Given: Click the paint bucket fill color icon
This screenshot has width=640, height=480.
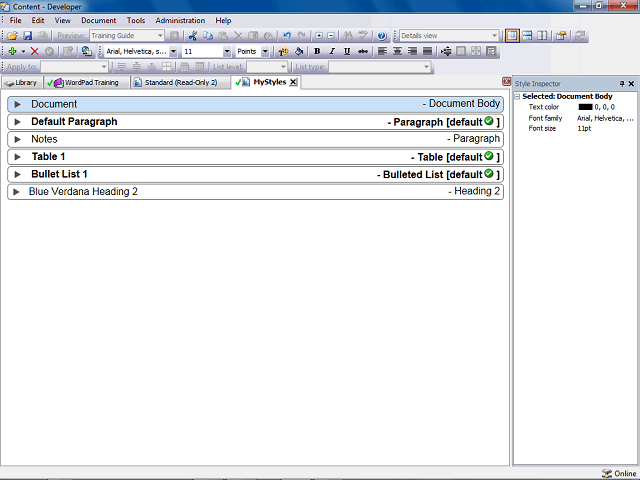Looking at the screenshot, I should (x=299, y=51).
